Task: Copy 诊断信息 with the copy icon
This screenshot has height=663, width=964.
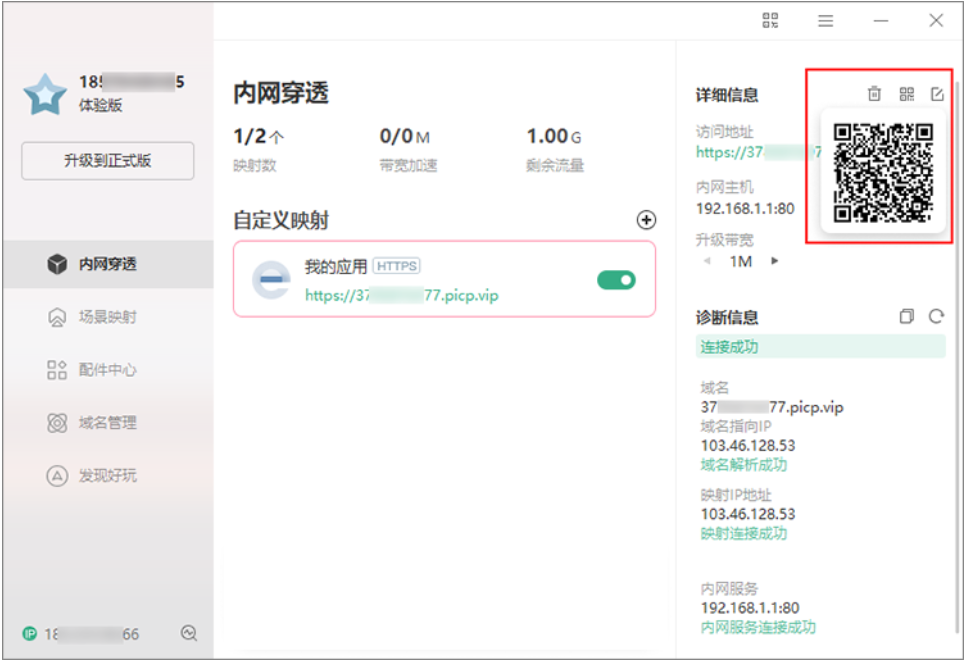Action: [906, 316]
